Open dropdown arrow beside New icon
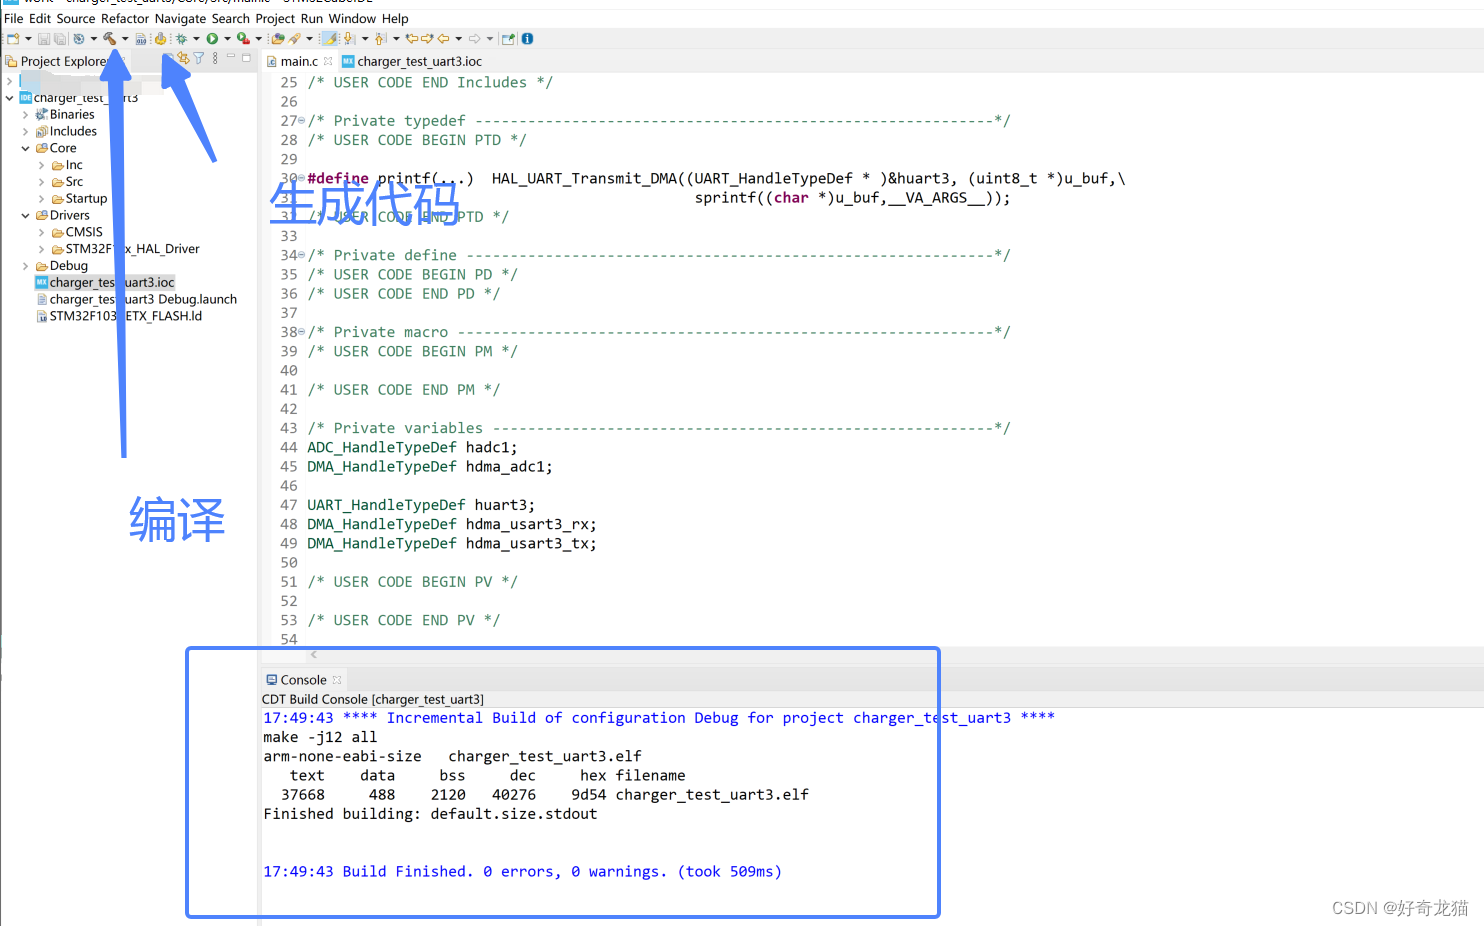 pos(28,39)
